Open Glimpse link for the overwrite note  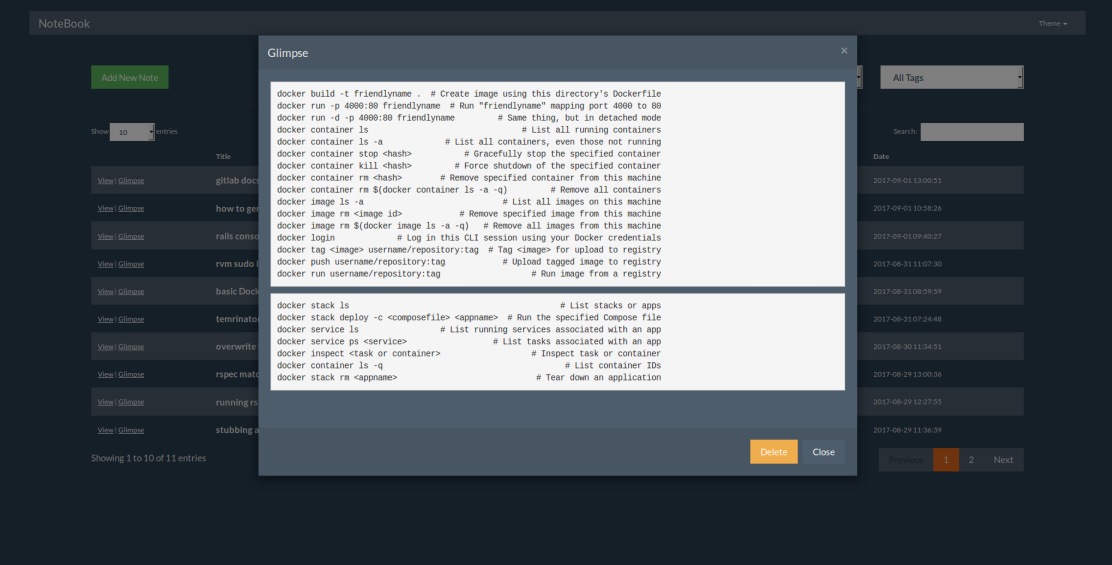[x=130, y=347]
